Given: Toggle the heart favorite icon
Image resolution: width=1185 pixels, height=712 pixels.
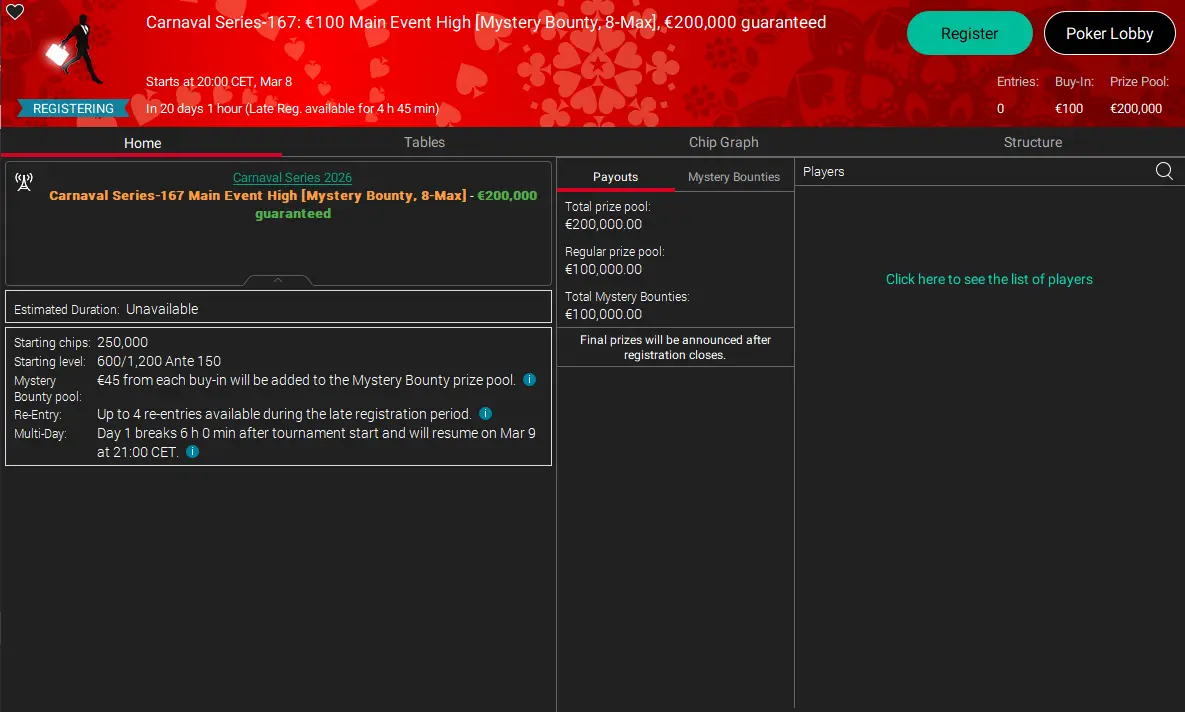Looking at the screenshot, I should 15,12.
